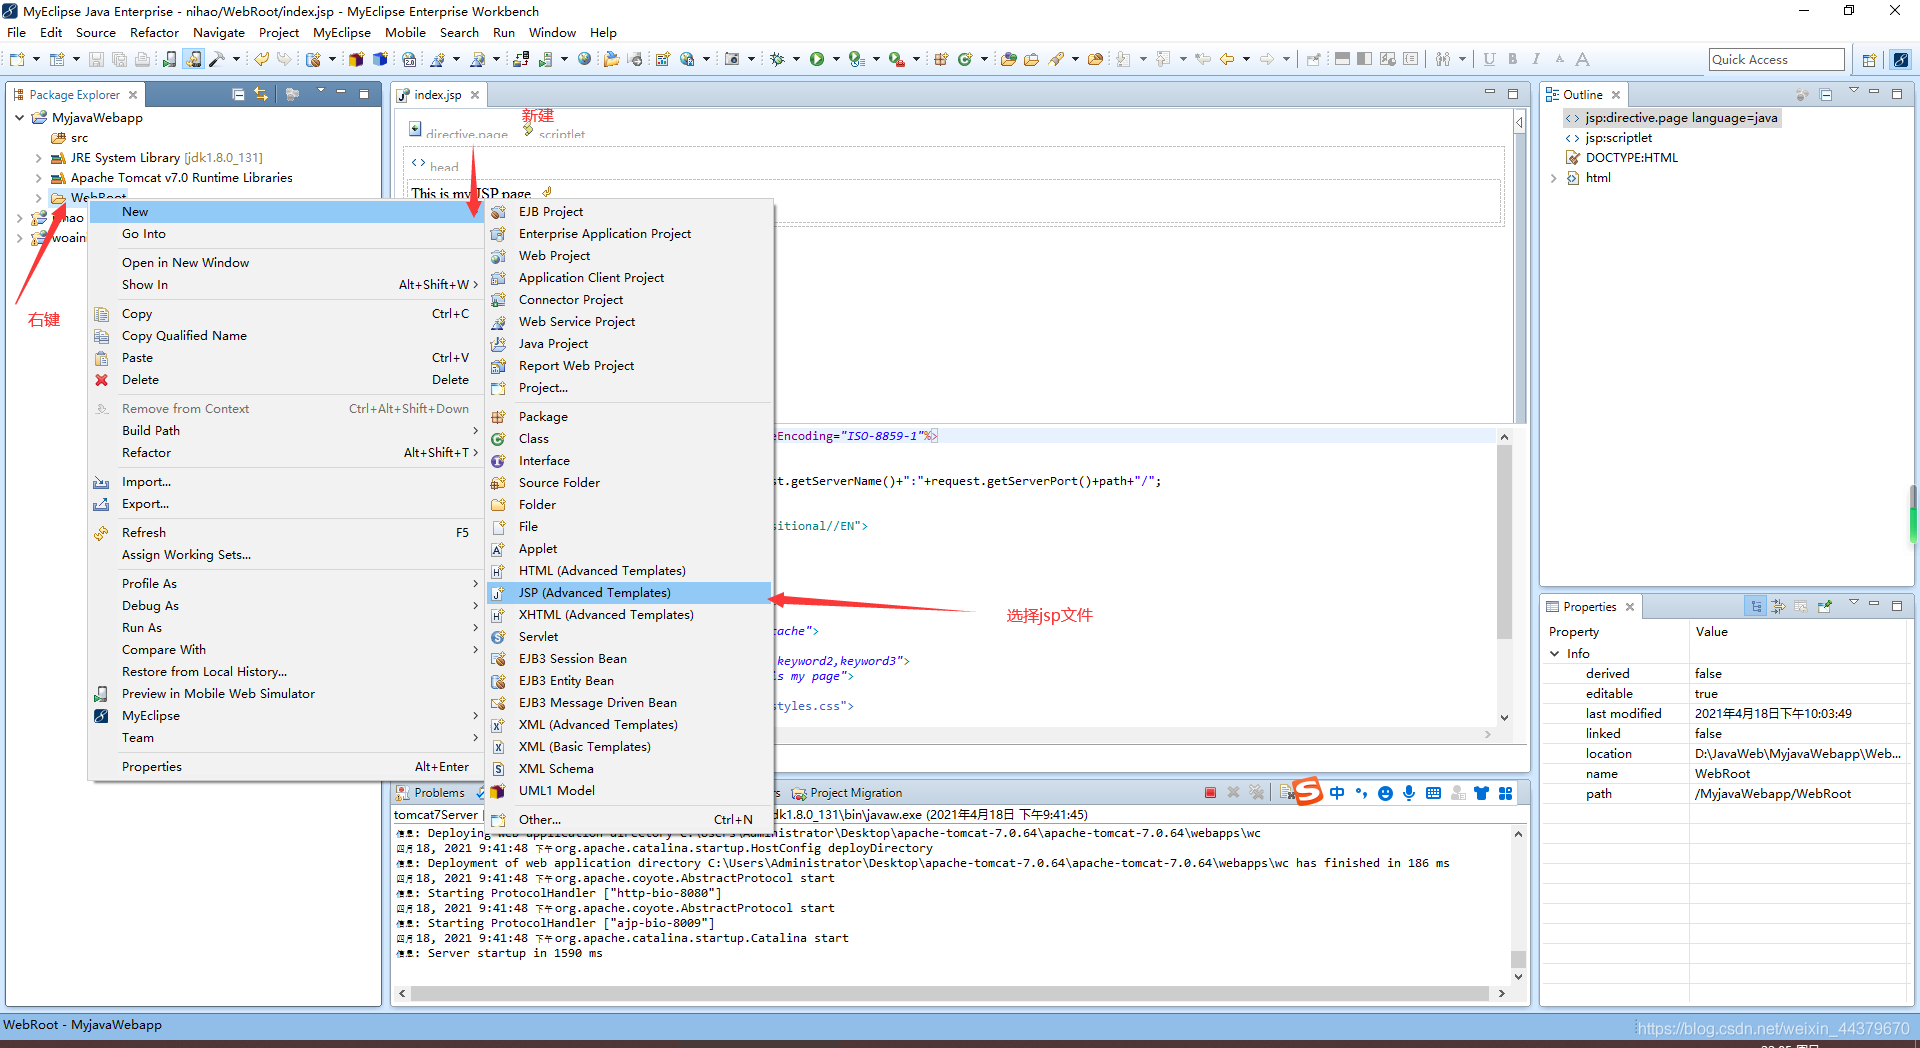Click the Back to previous location arrow
This screenshot has height=1048, width=1920.
1227,60
